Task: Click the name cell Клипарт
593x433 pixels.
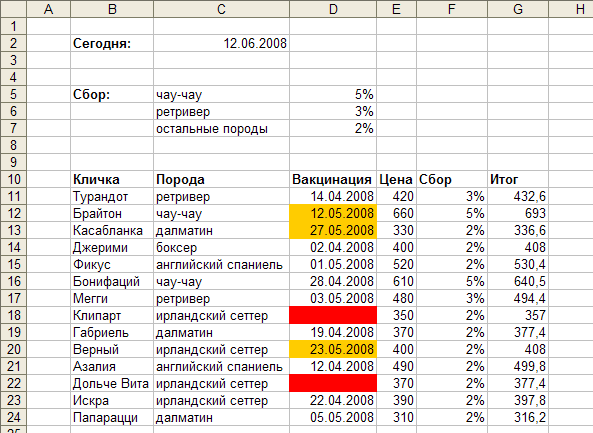Action: tap(112, 316)
